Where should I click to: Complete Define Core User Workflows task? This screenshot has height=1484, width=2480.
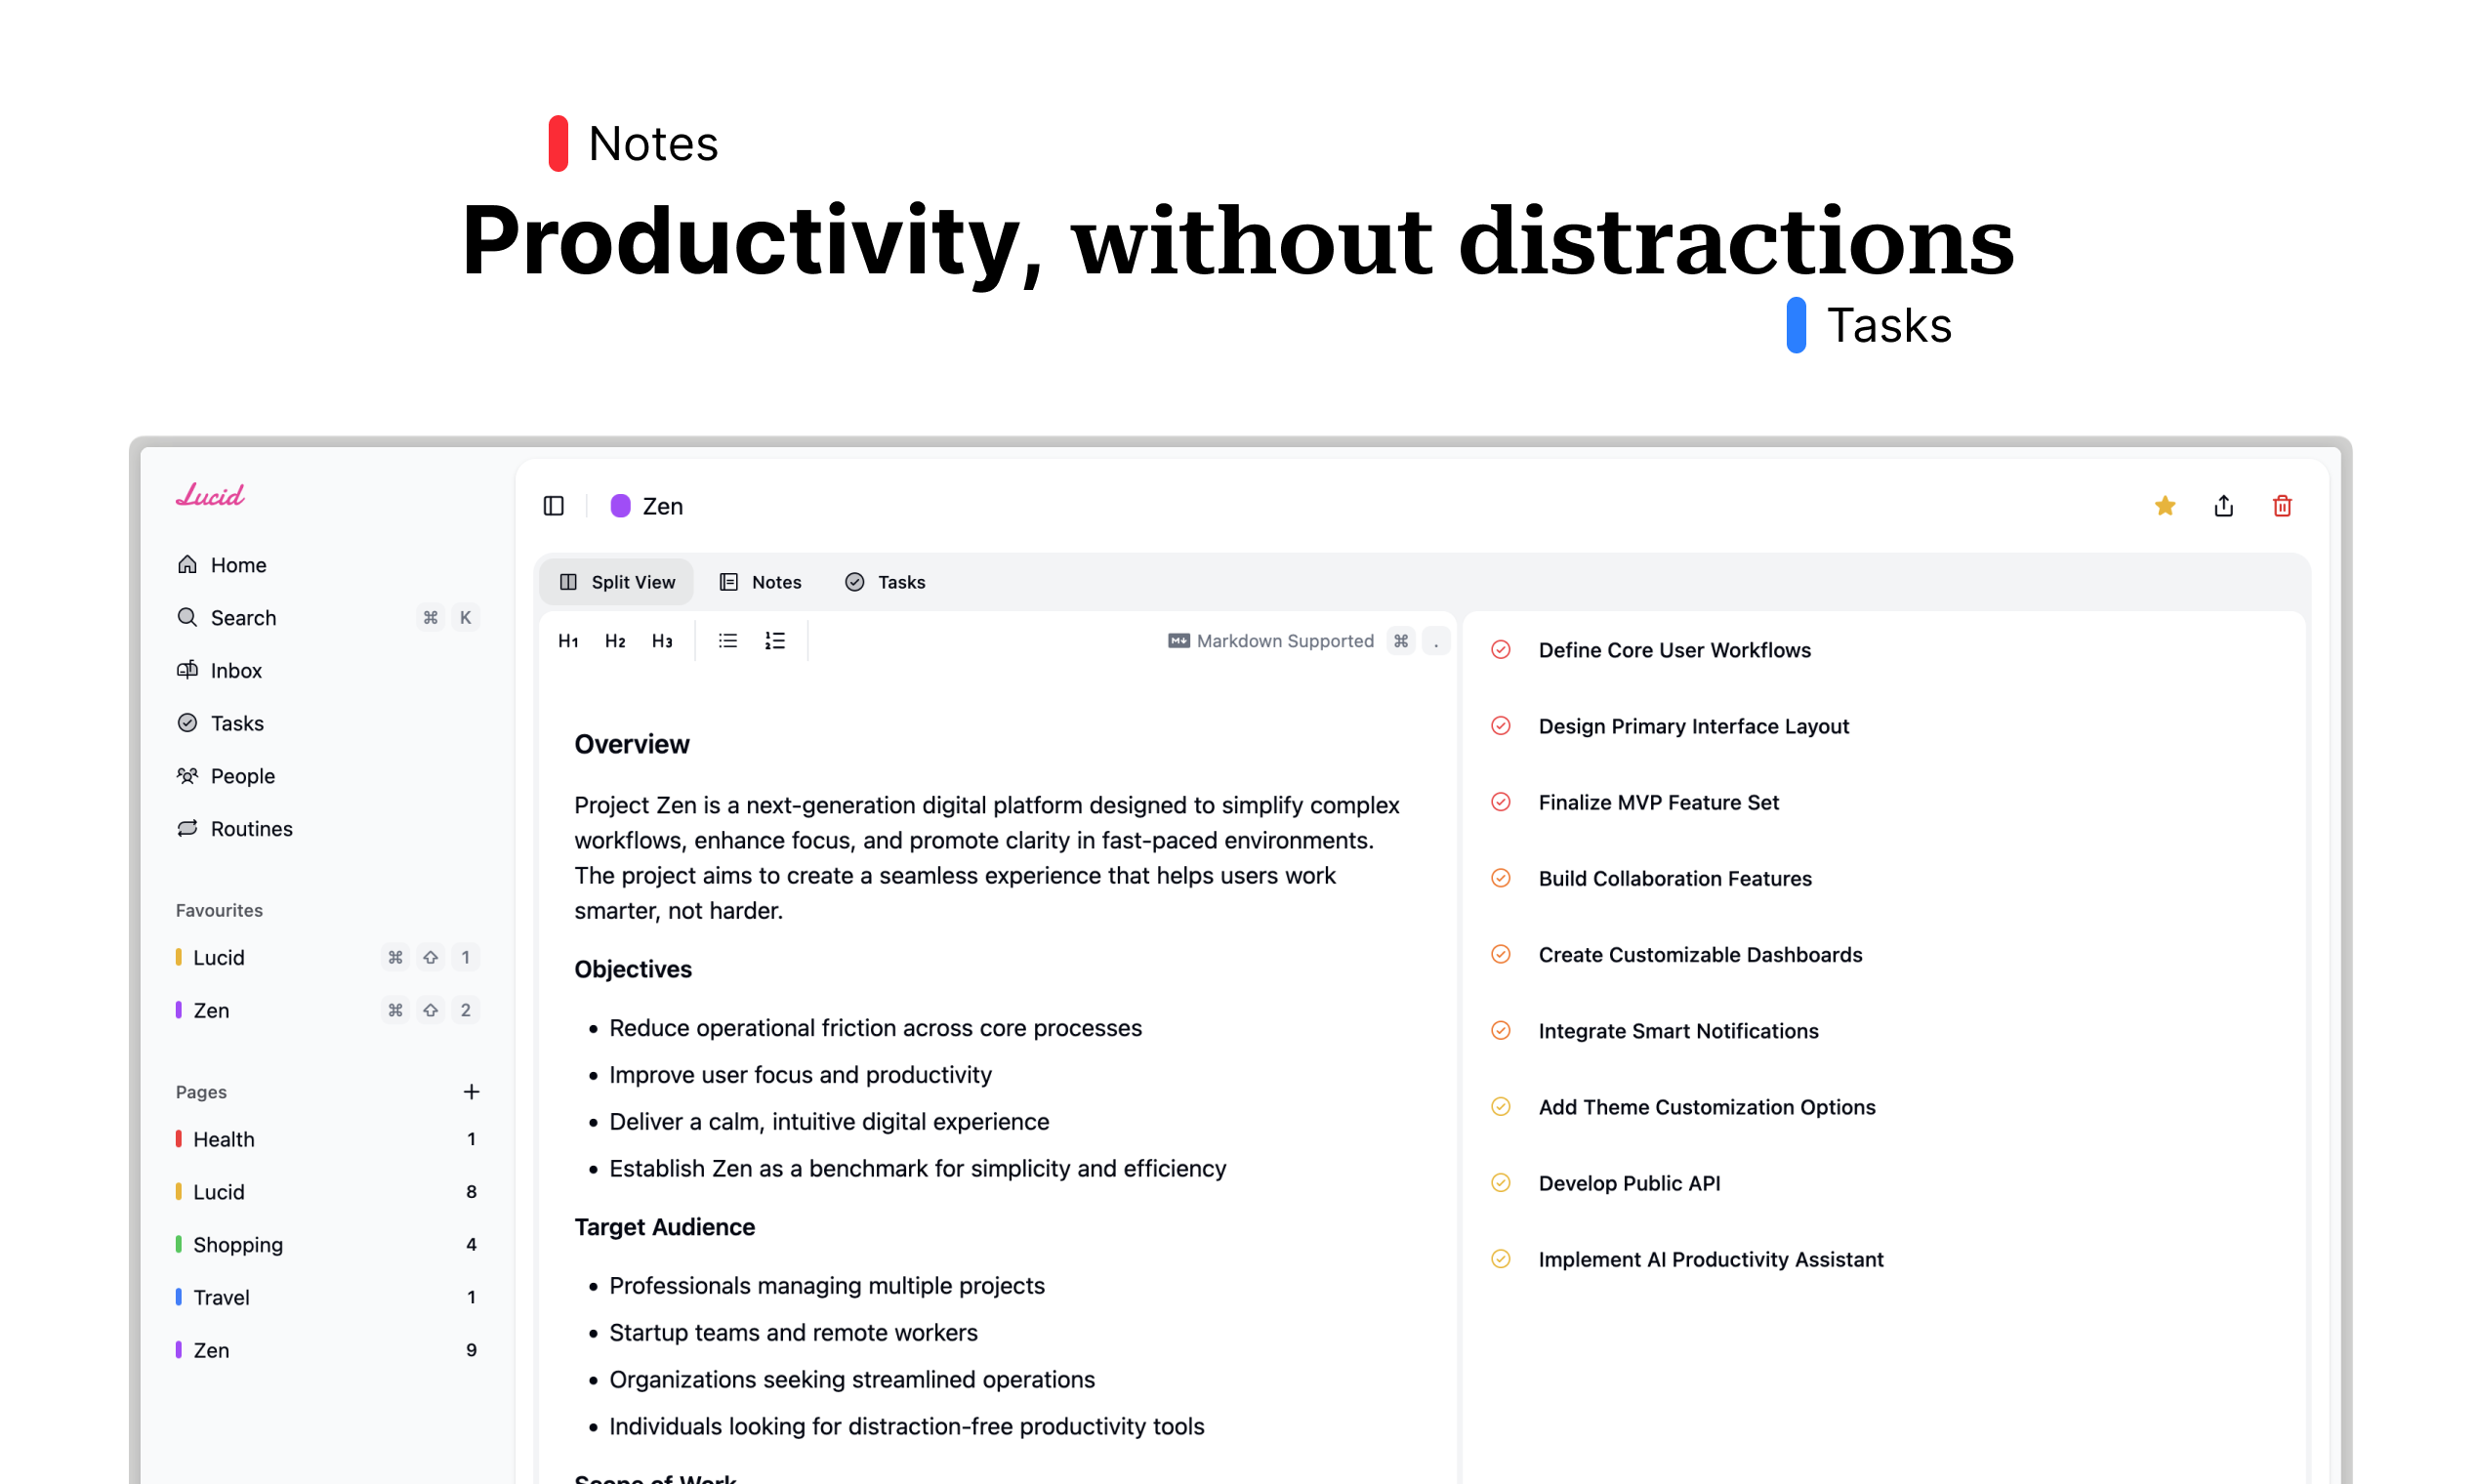click(1500, 650)
